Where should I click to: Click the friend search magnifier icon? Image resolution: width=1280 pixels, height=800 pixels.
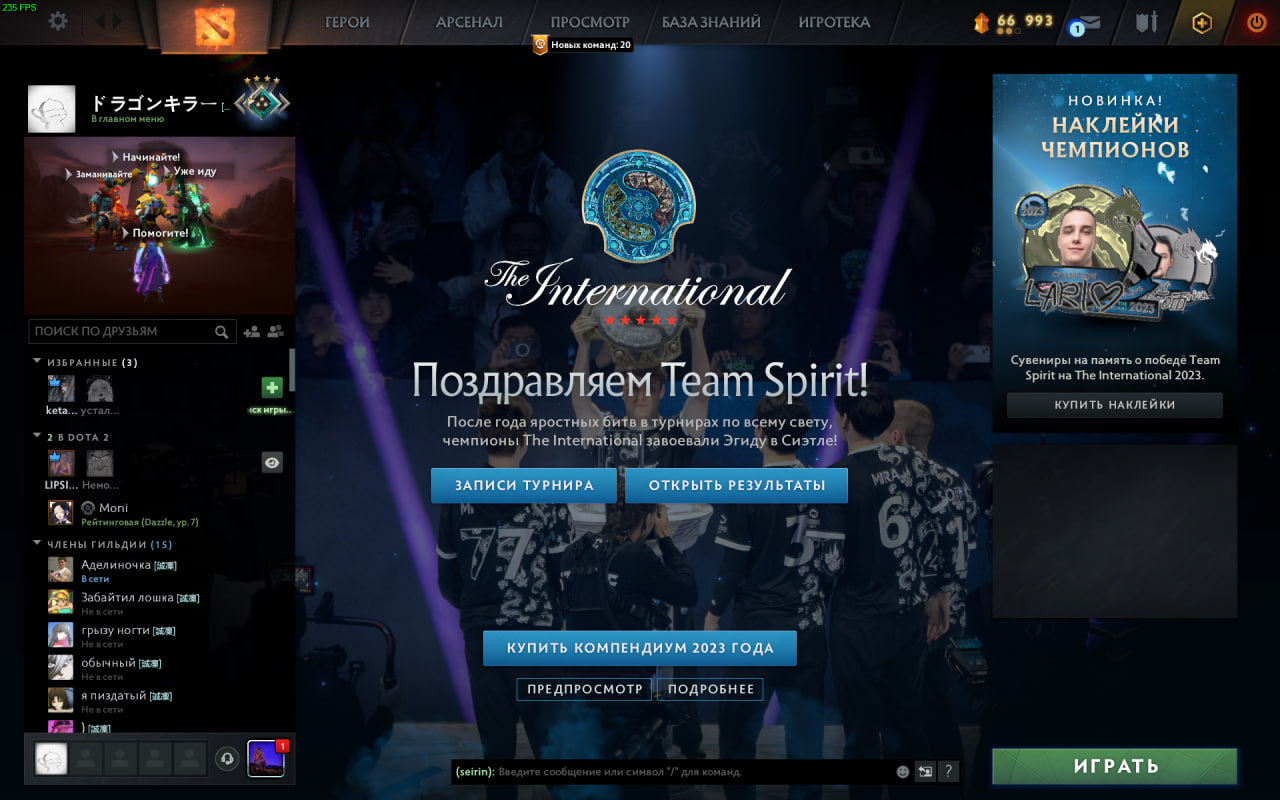[x=221, y=331]
